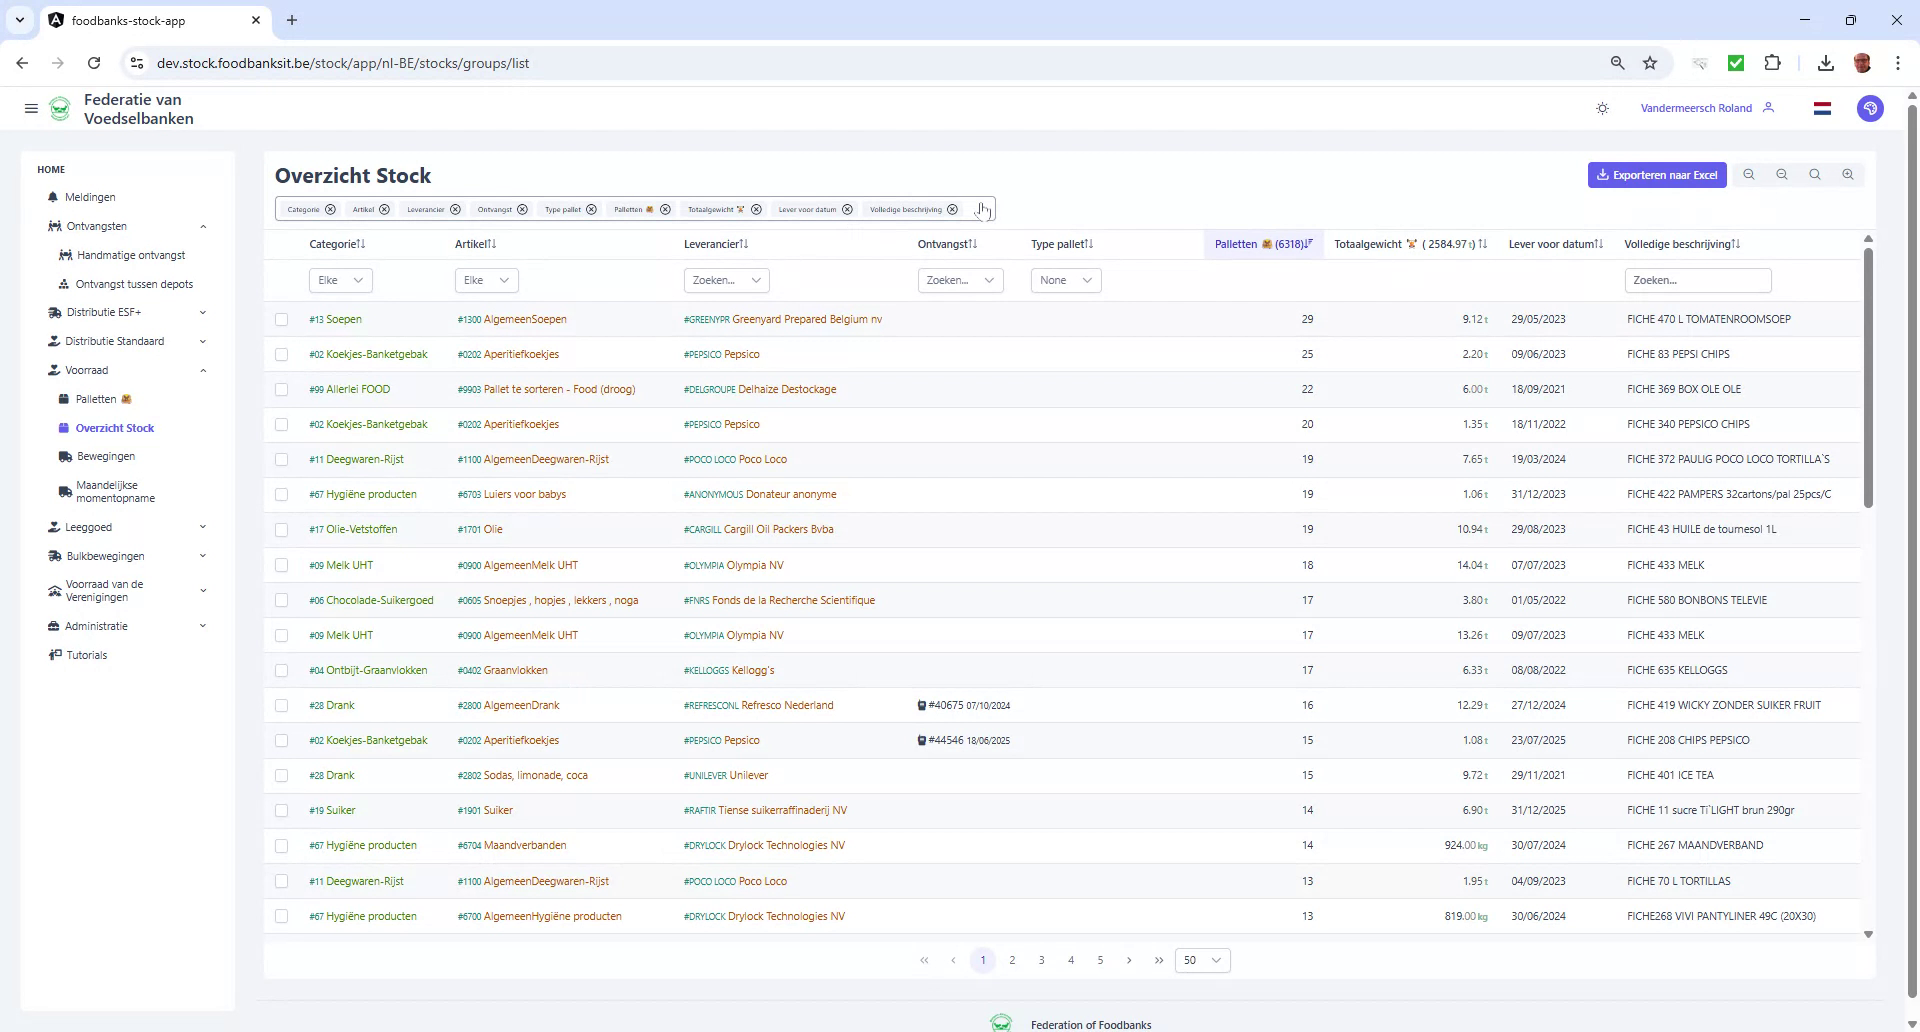This screenshot has height=1032, width=1920.
Task: Open the zoom in magnifier above the table
Action: point(1847,174)
